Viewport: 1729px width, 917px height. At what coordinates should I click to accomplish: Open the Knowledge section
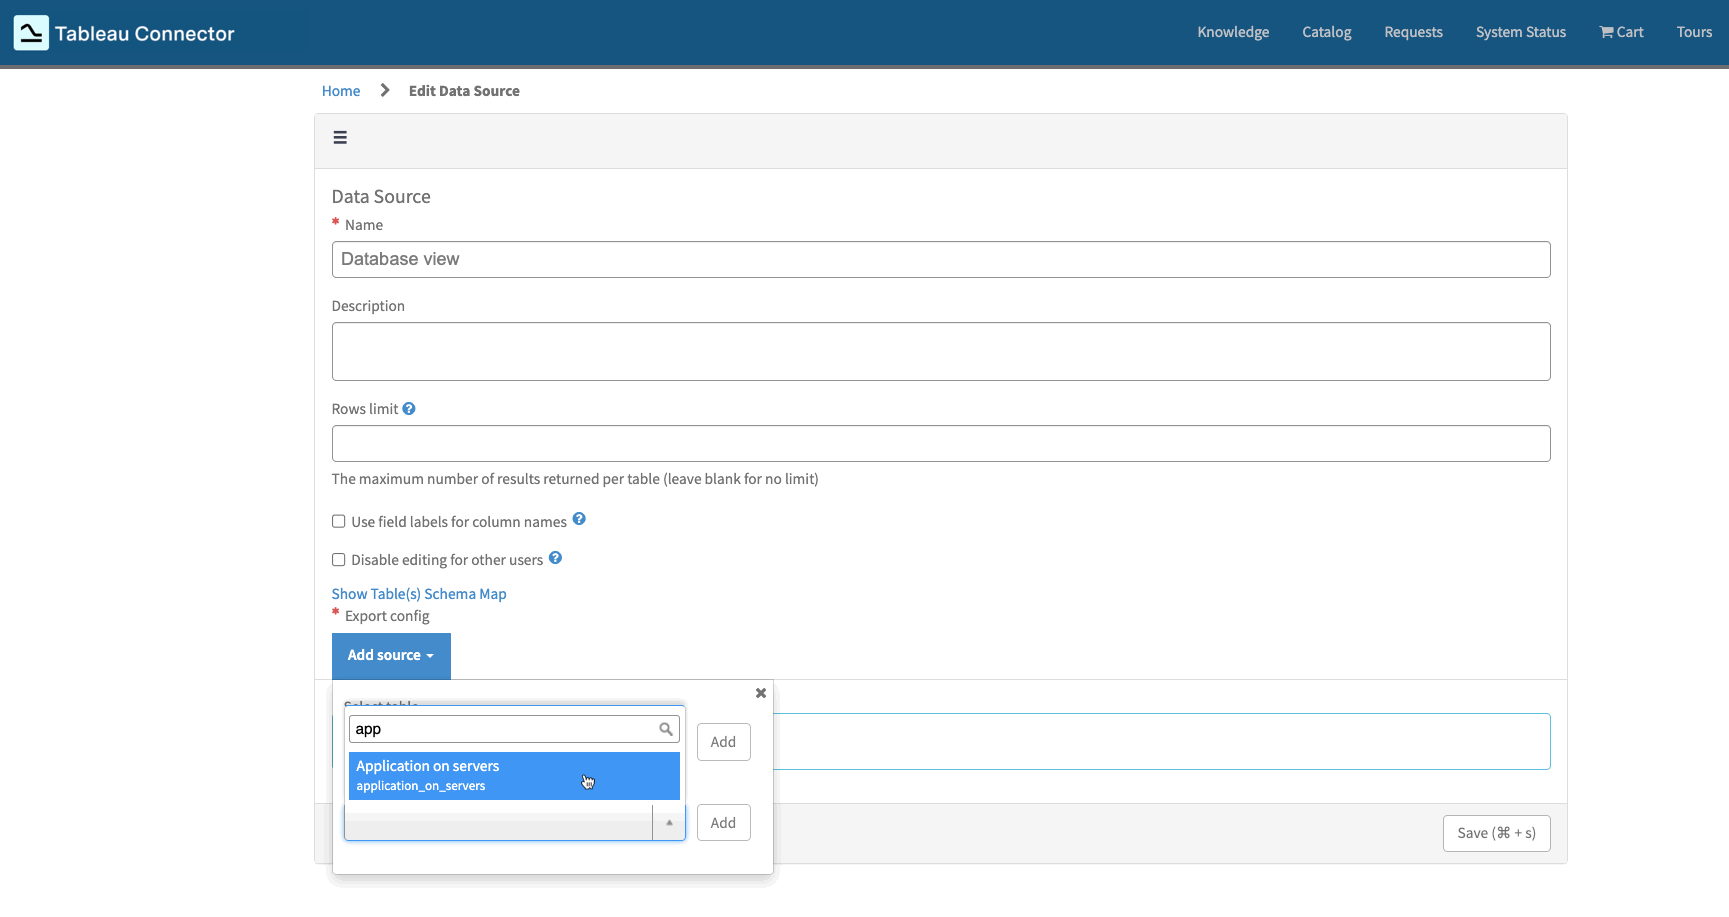pyautogui.click(x=1232, y=32)
